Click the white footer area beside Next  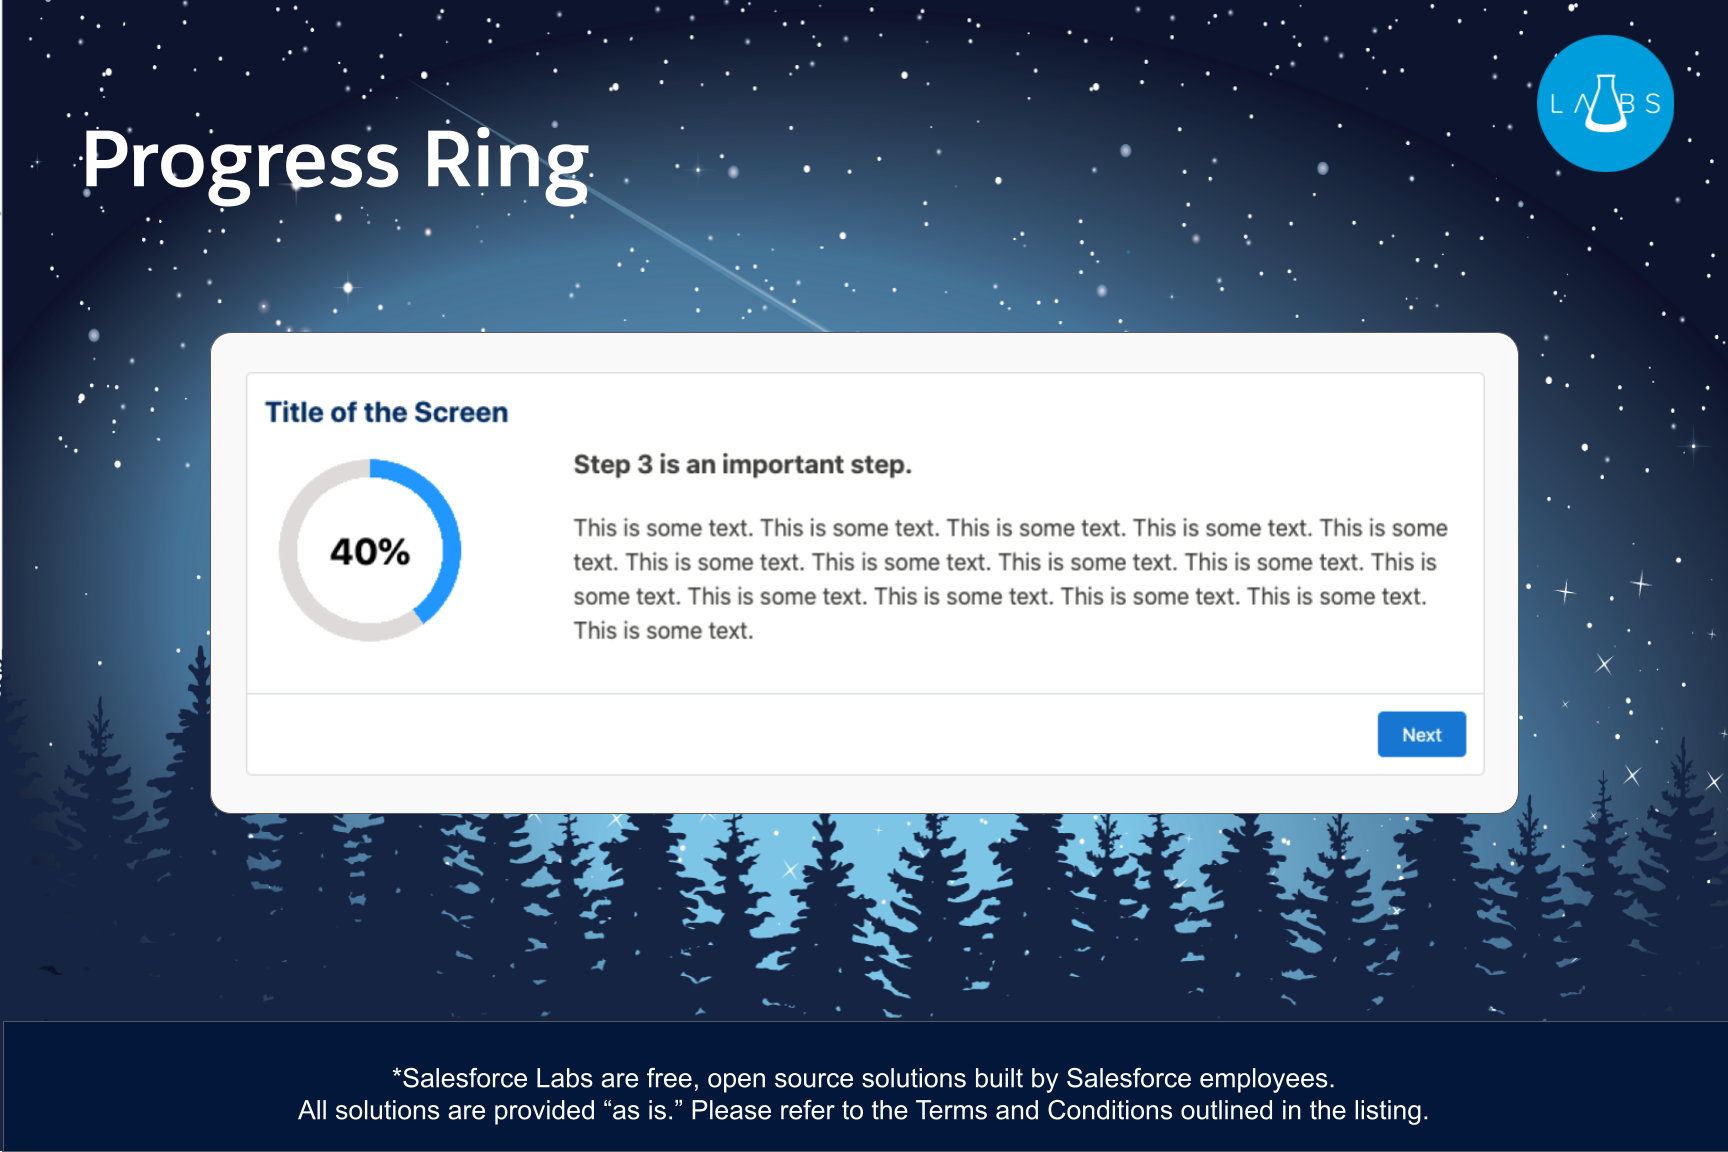812,734
